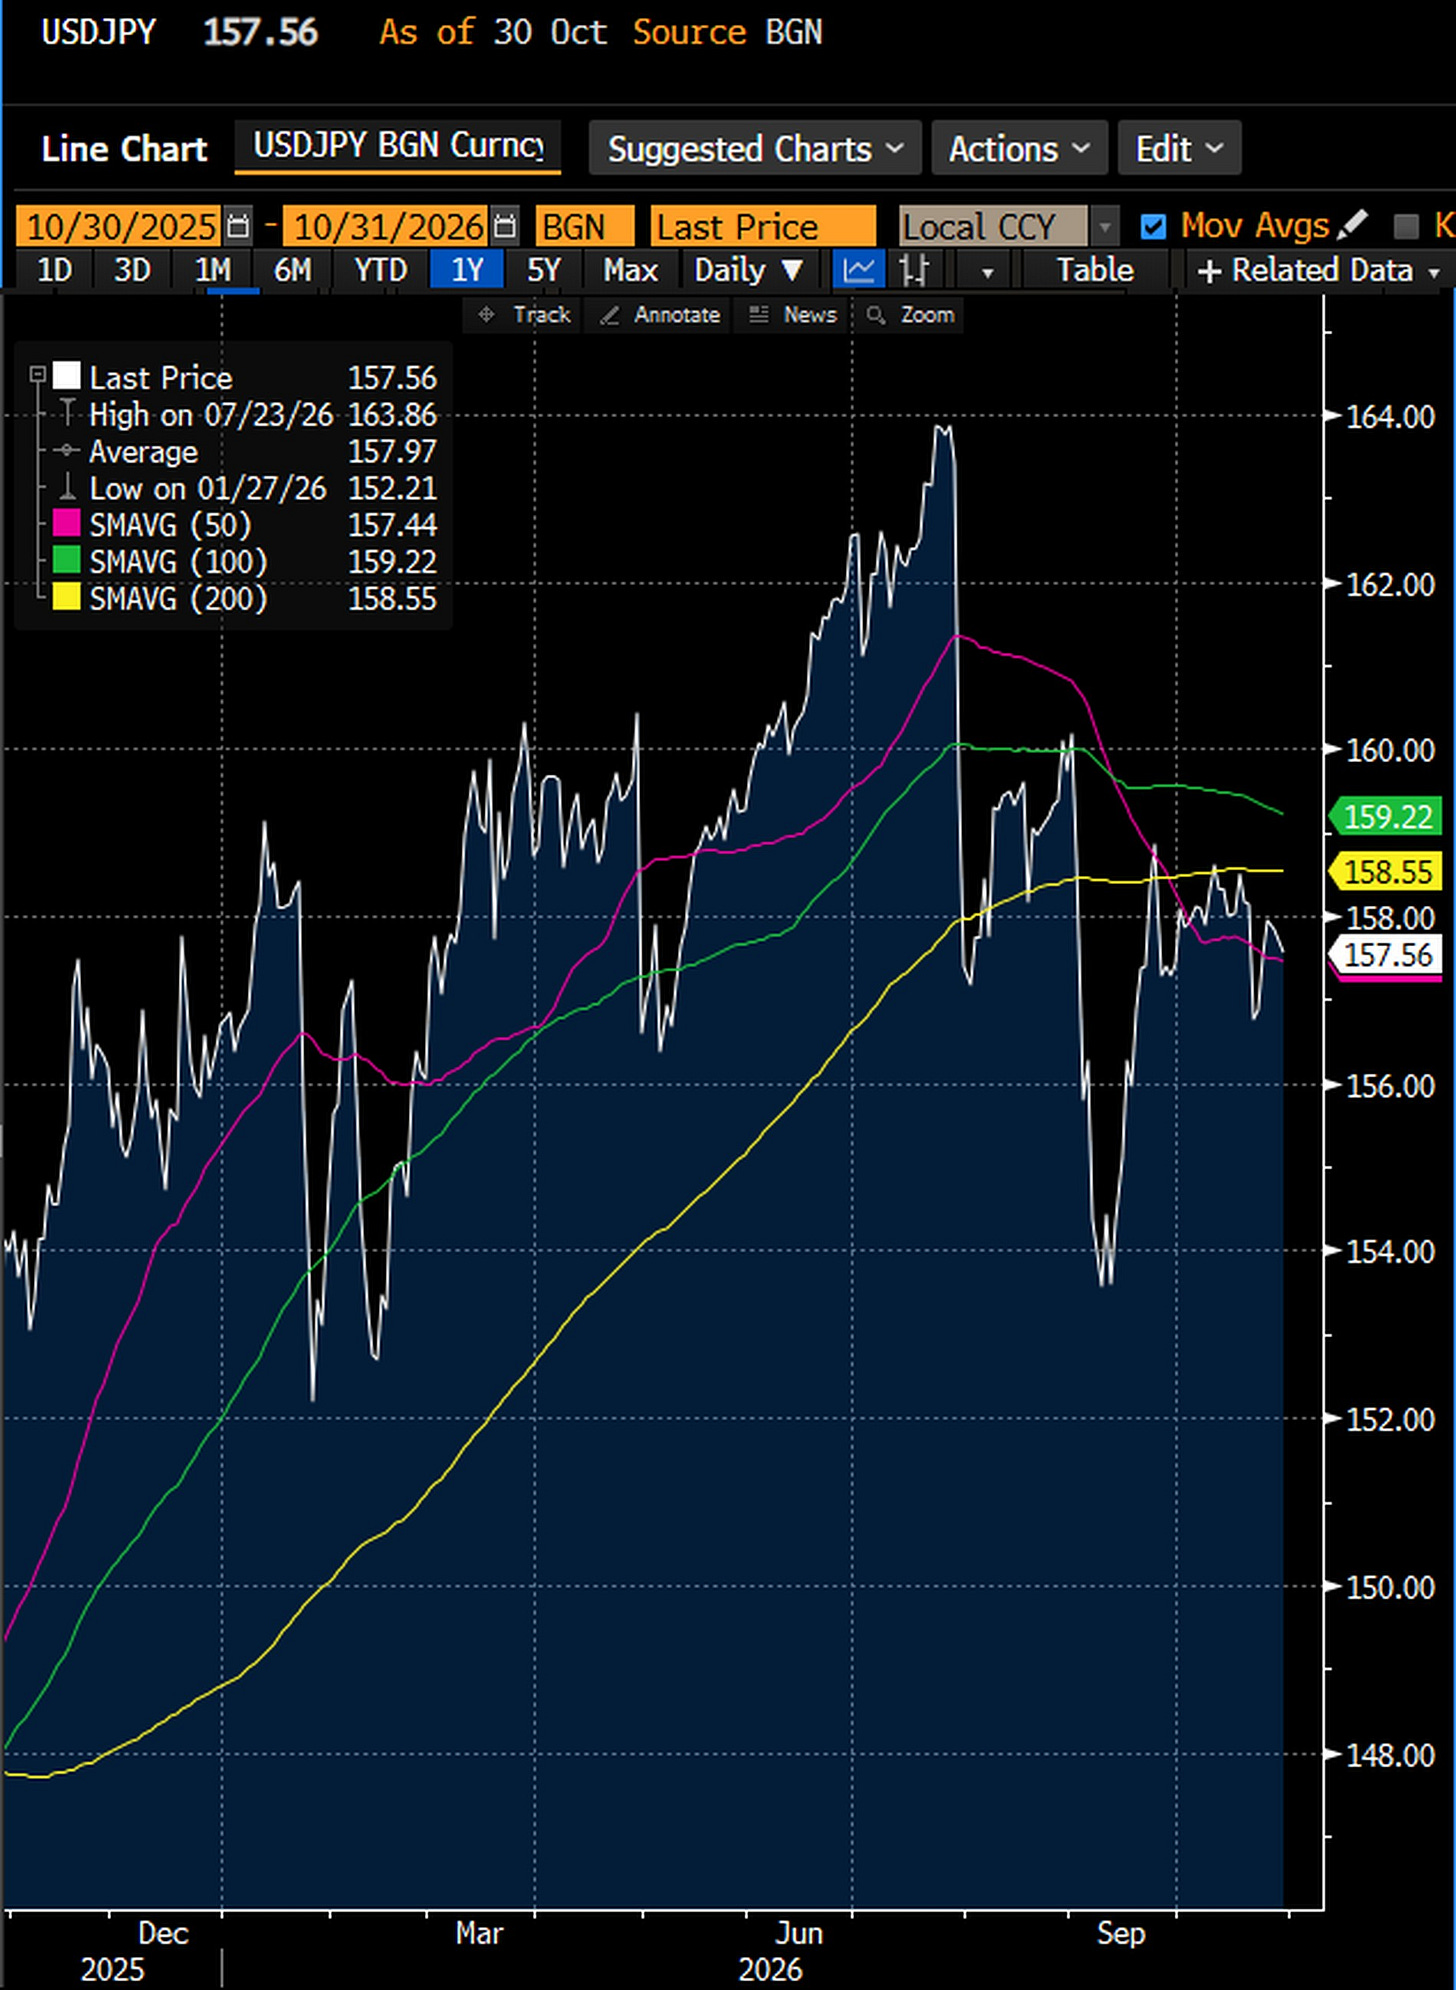Edit moving averages with pencil icon
1456x1990 pixels.
[1351, 226]
